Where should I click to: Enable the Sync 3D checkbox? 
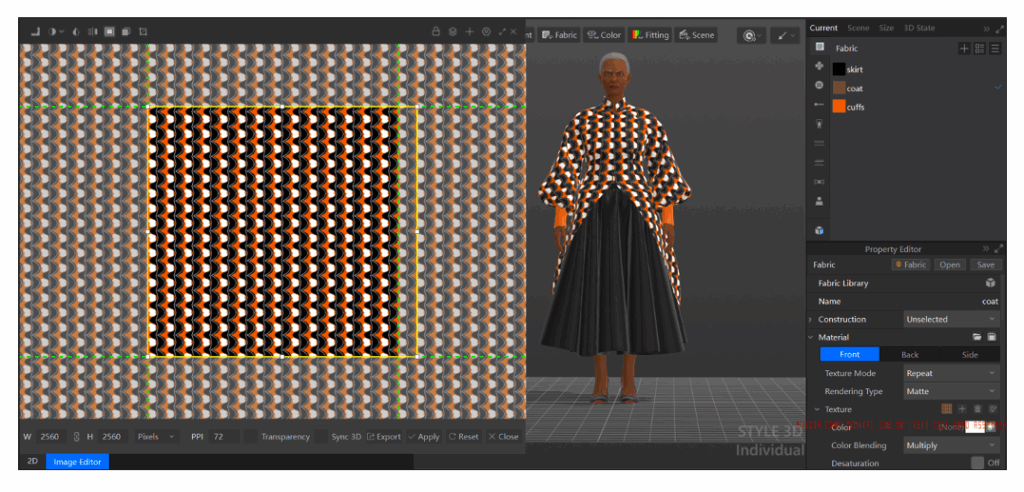pyautogui.click(x=321, y=436)
